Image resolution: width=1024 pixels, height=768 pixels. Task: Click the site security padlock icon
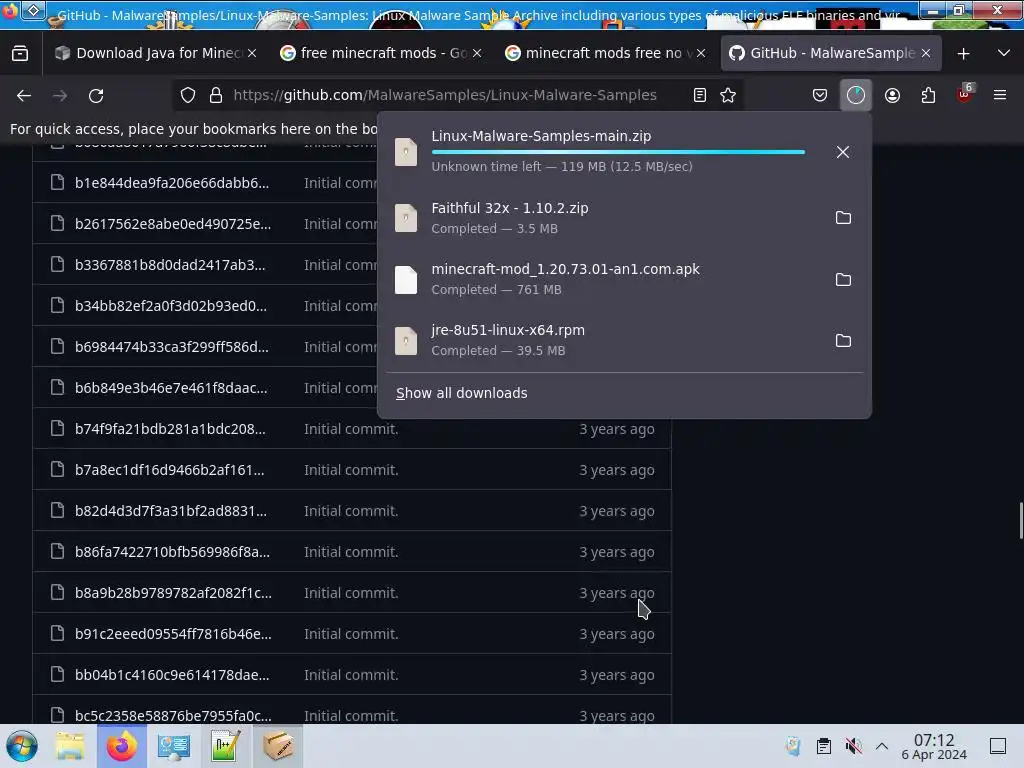tap(216, 95)
